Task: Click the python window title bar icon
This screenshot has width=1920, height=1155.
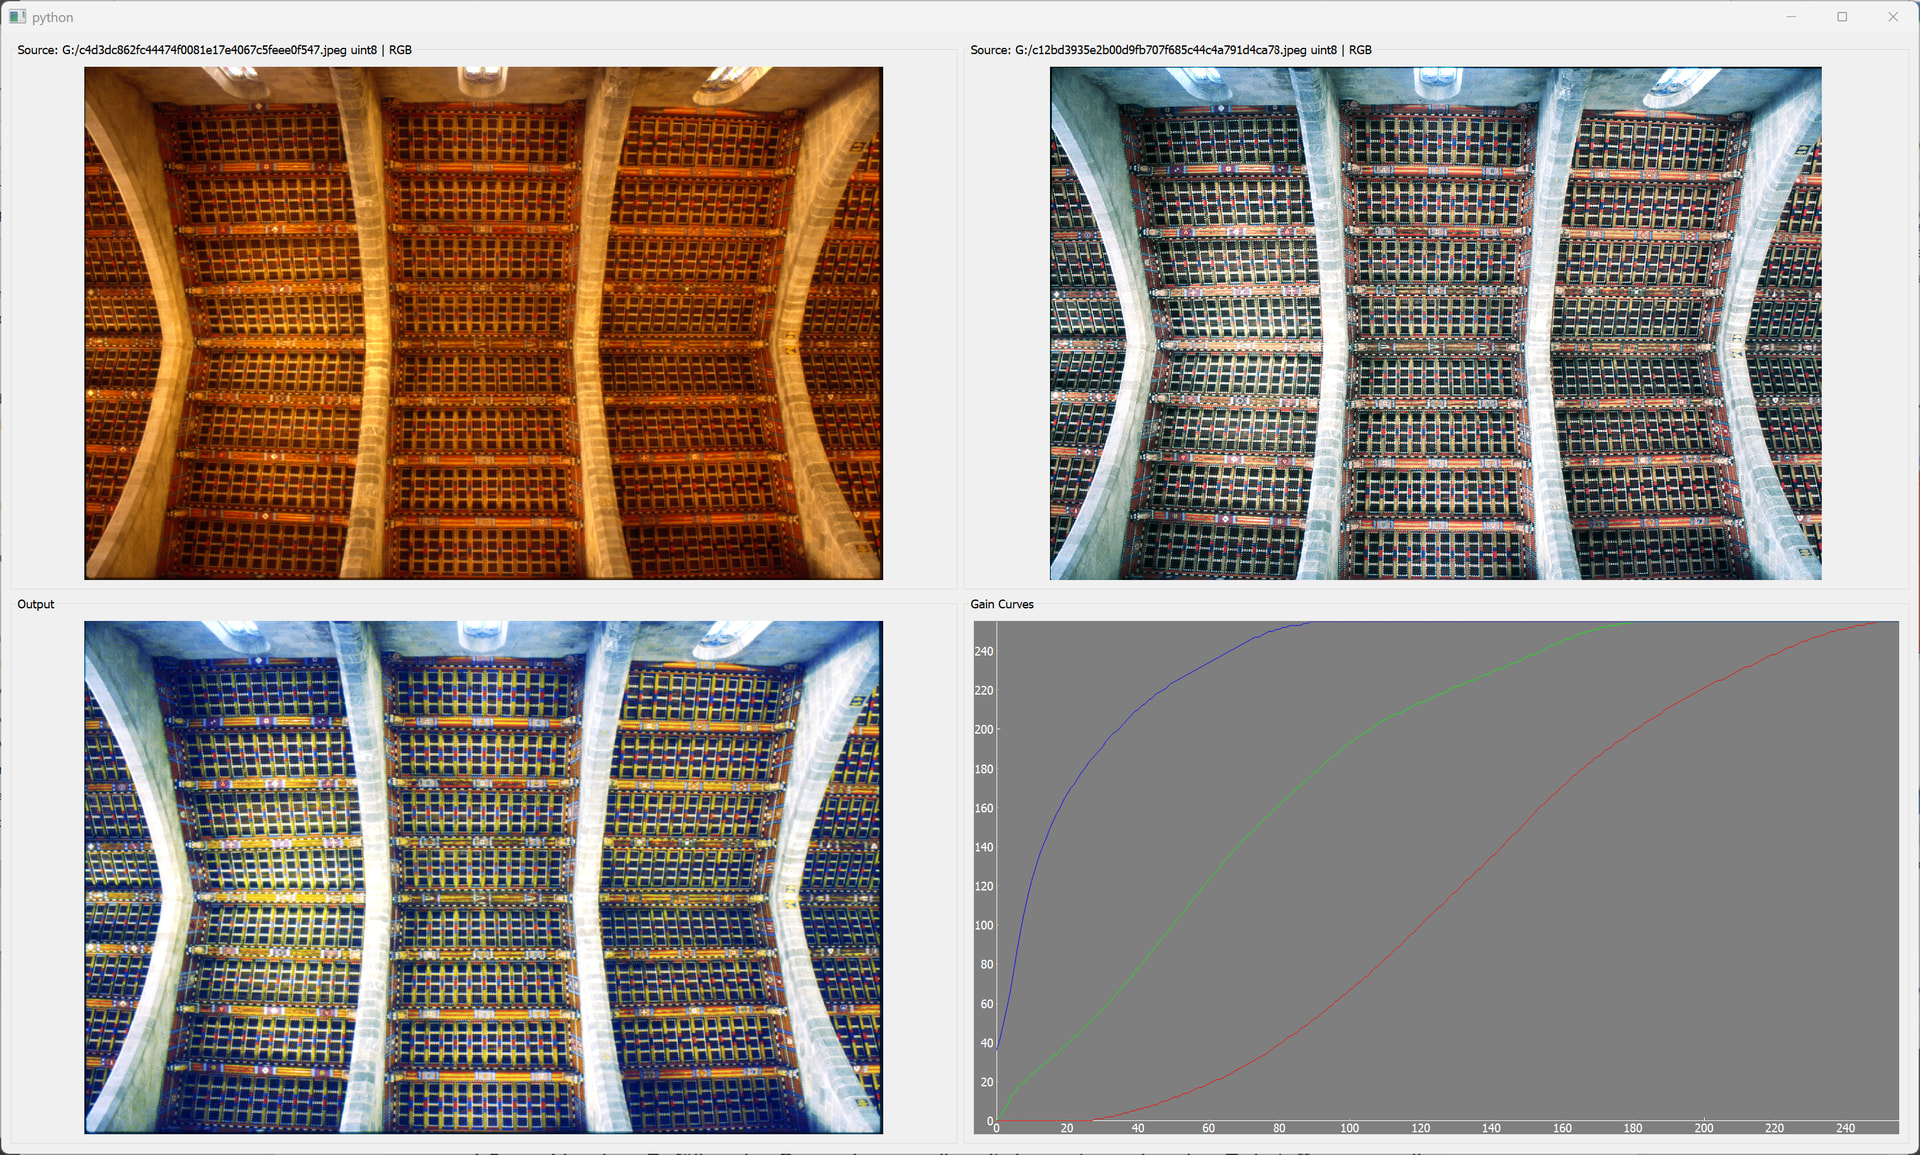Action: [x=17, y=17]
